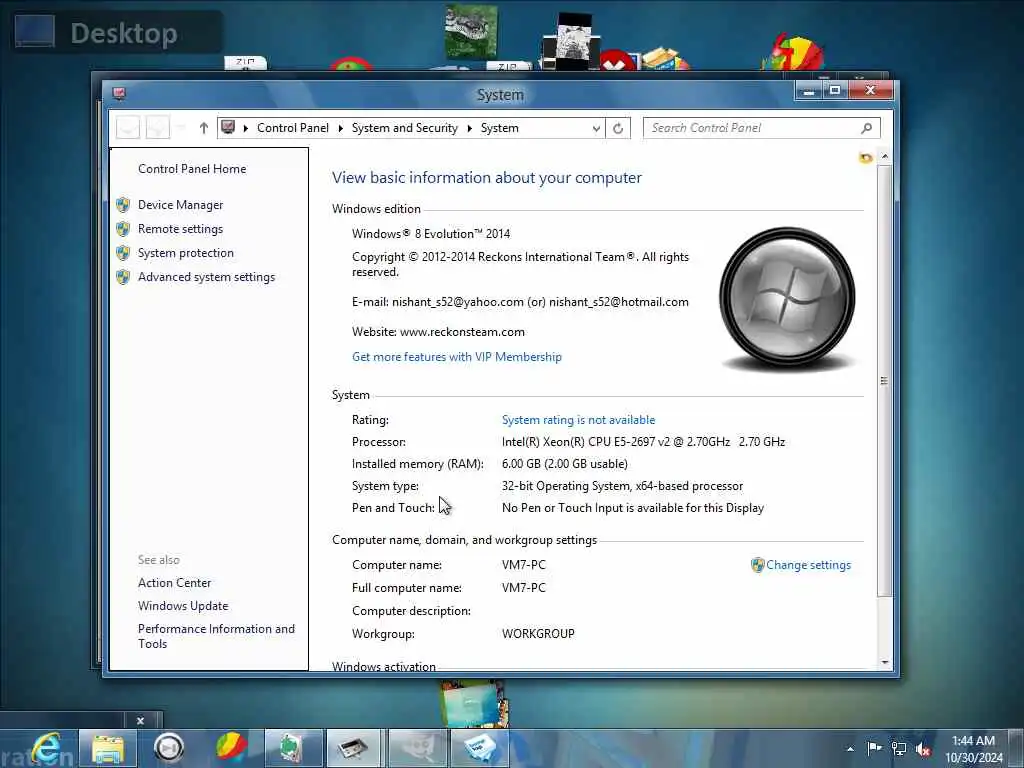Image resolution: width=1024 pixels, height=768 pixels.
Task: Open Device Manager from the sidebar
Action: [180, 205]
